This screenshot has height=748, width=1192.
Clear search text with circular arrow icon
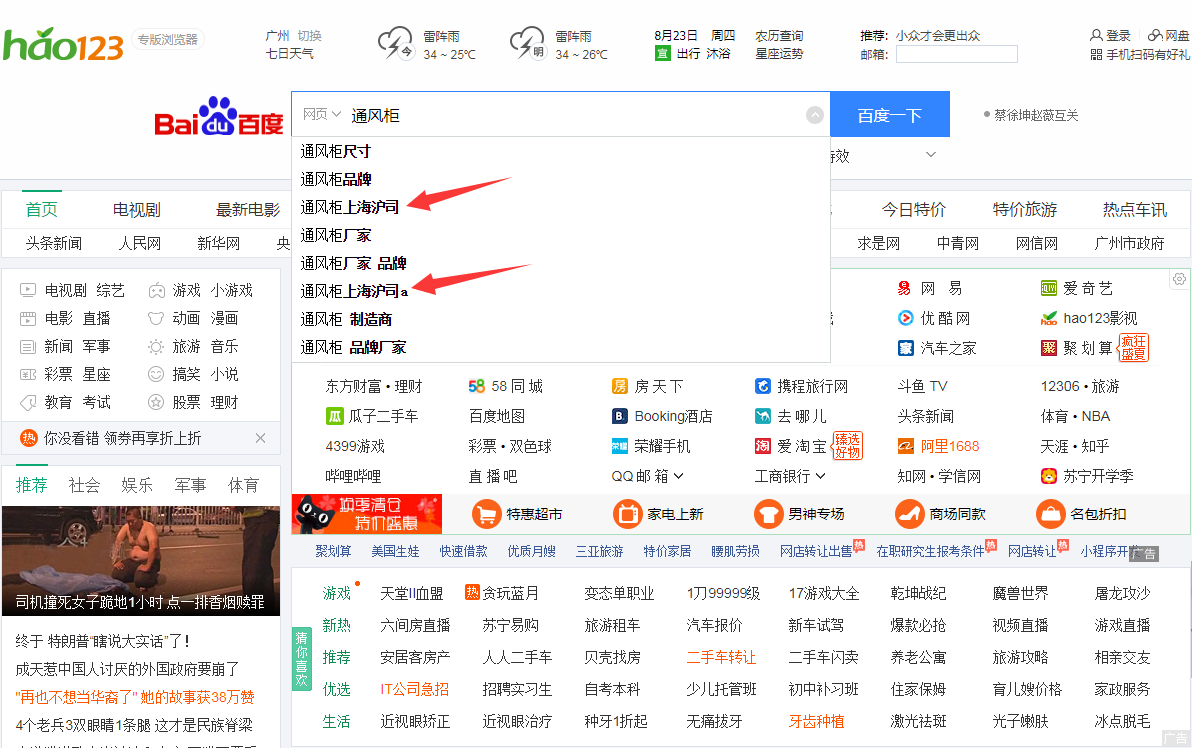(x=814, y=115)
